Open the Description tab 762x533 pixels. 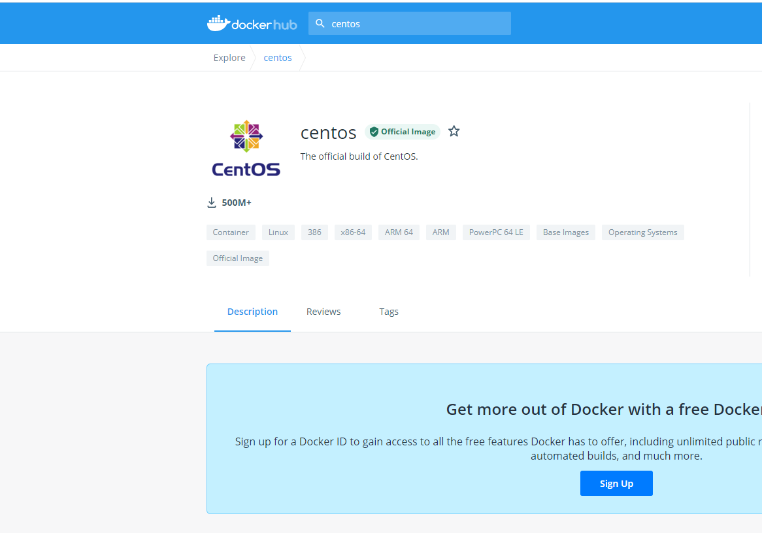(x=252, y=312)
